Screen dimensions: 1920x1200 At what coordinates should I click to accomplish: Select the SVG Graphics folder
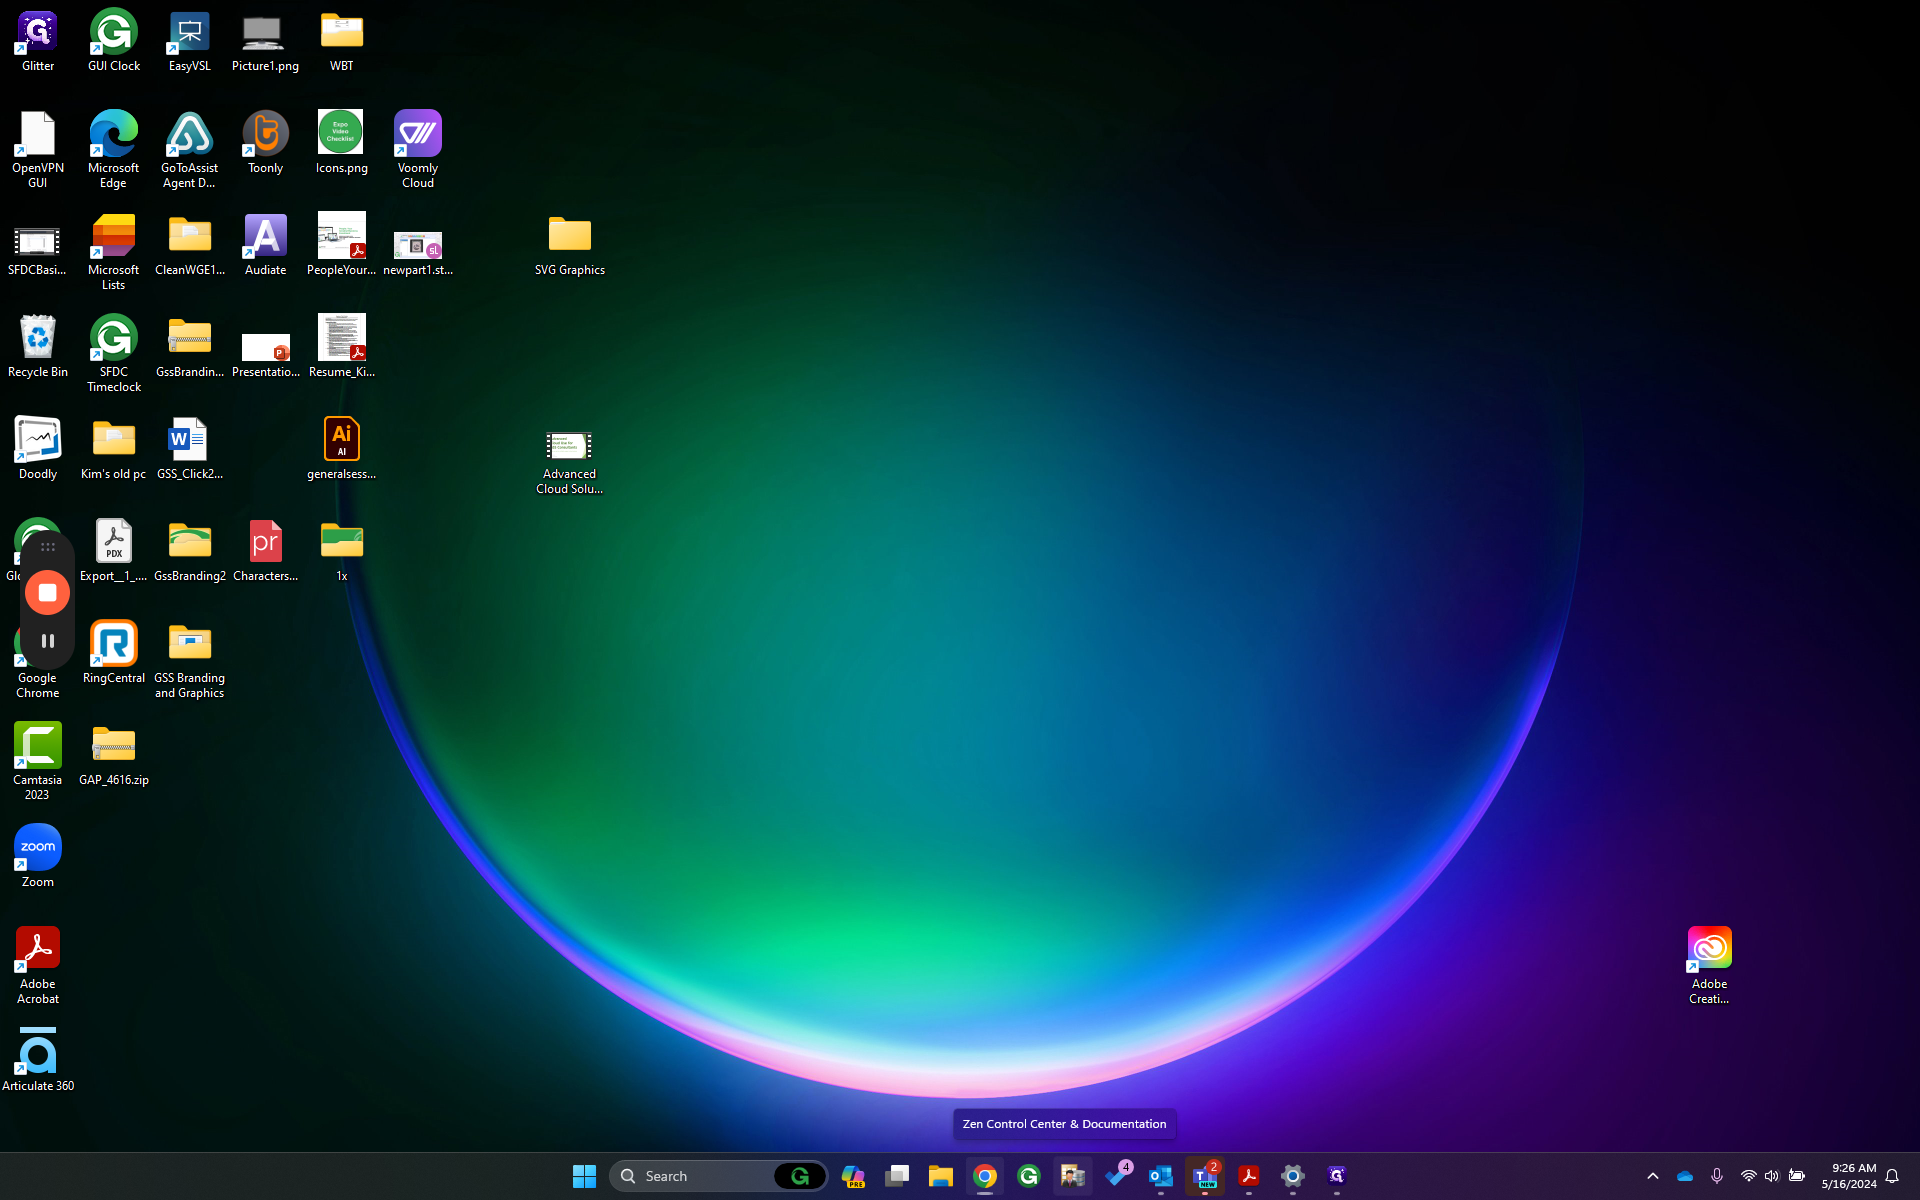point(570,245)
